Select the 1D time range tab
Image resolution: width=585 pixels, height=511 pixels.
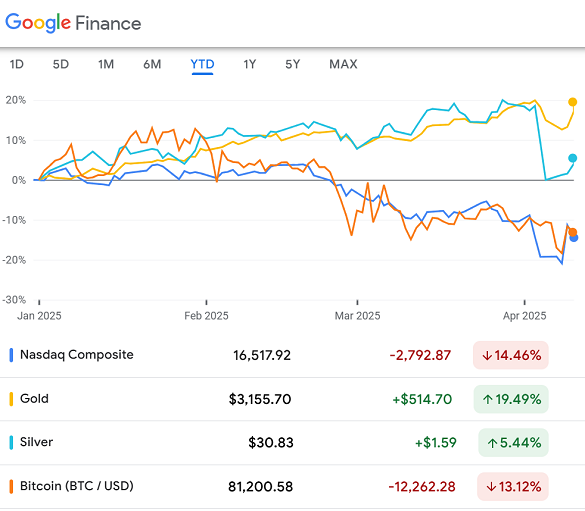coord(16,65)
